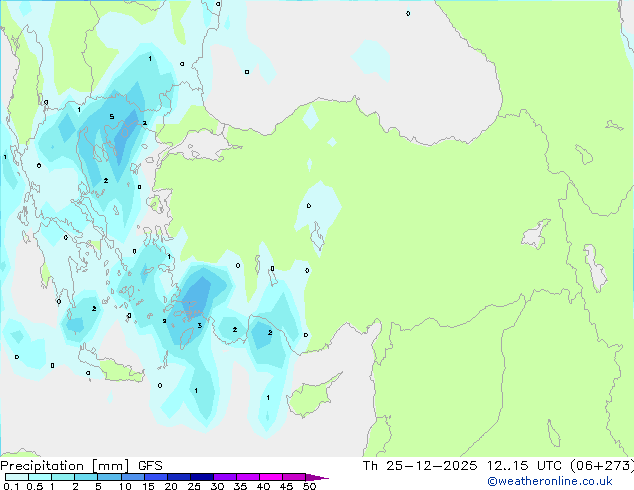This screenshot has width=634, height=490.
Task: Pick the 15–20 mm legend color swatch
Action: 156,477
